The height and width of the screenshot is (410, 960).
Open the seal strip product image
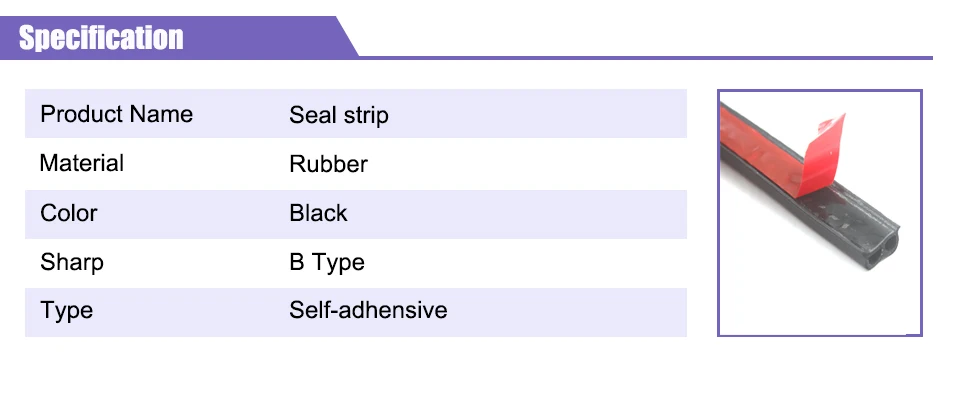point(820,213)
